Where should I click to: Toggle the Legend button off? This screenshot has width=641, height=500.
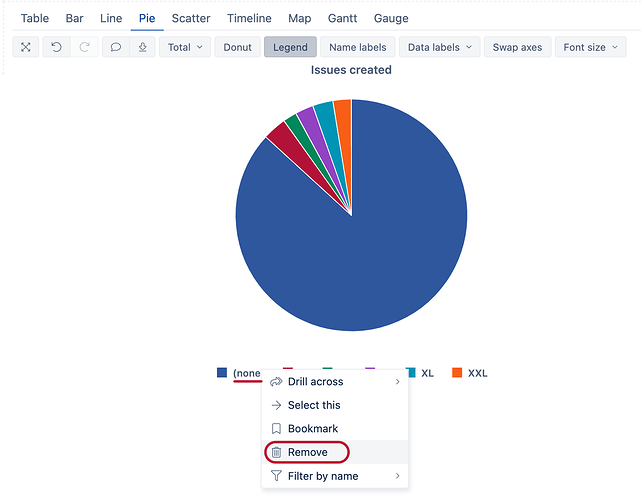(290, 47)
